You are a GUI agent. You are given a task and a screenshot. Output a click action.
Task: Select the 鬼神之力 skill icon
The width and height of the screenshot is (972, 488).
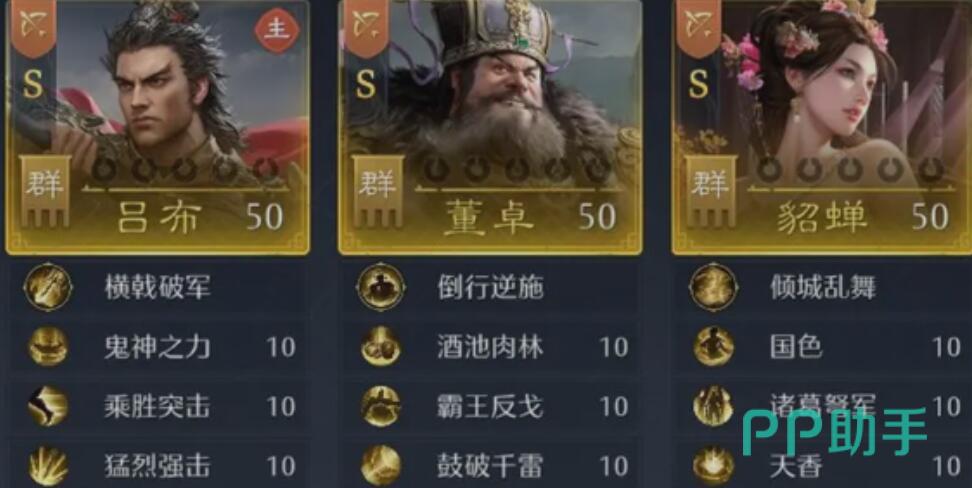click(x=48, y=346)
